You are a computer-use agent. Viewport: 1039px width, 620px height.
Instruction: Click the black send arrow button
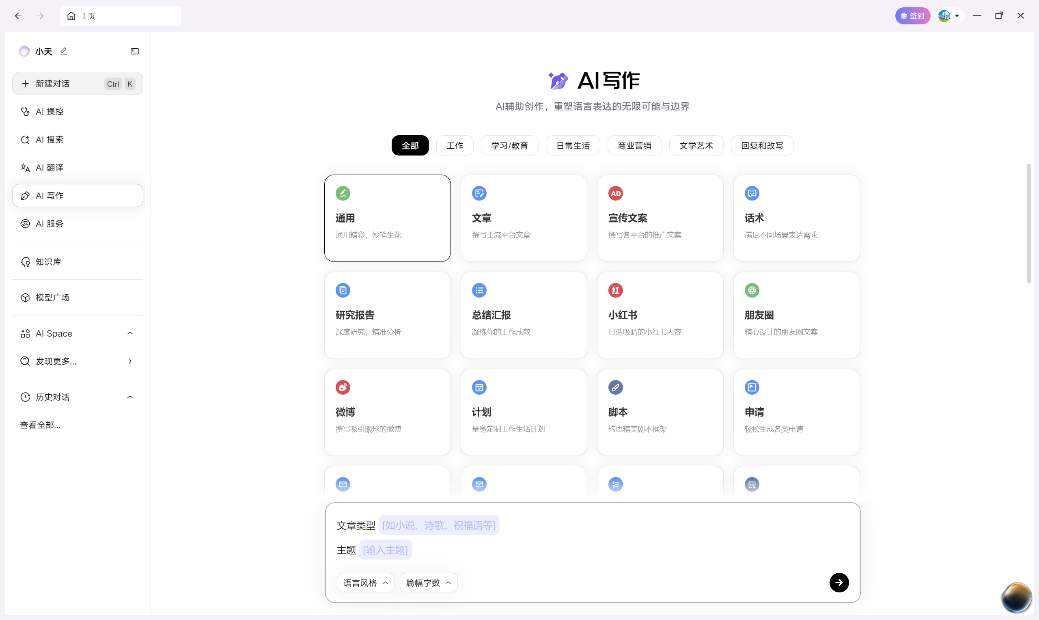[x=839, y=582]
